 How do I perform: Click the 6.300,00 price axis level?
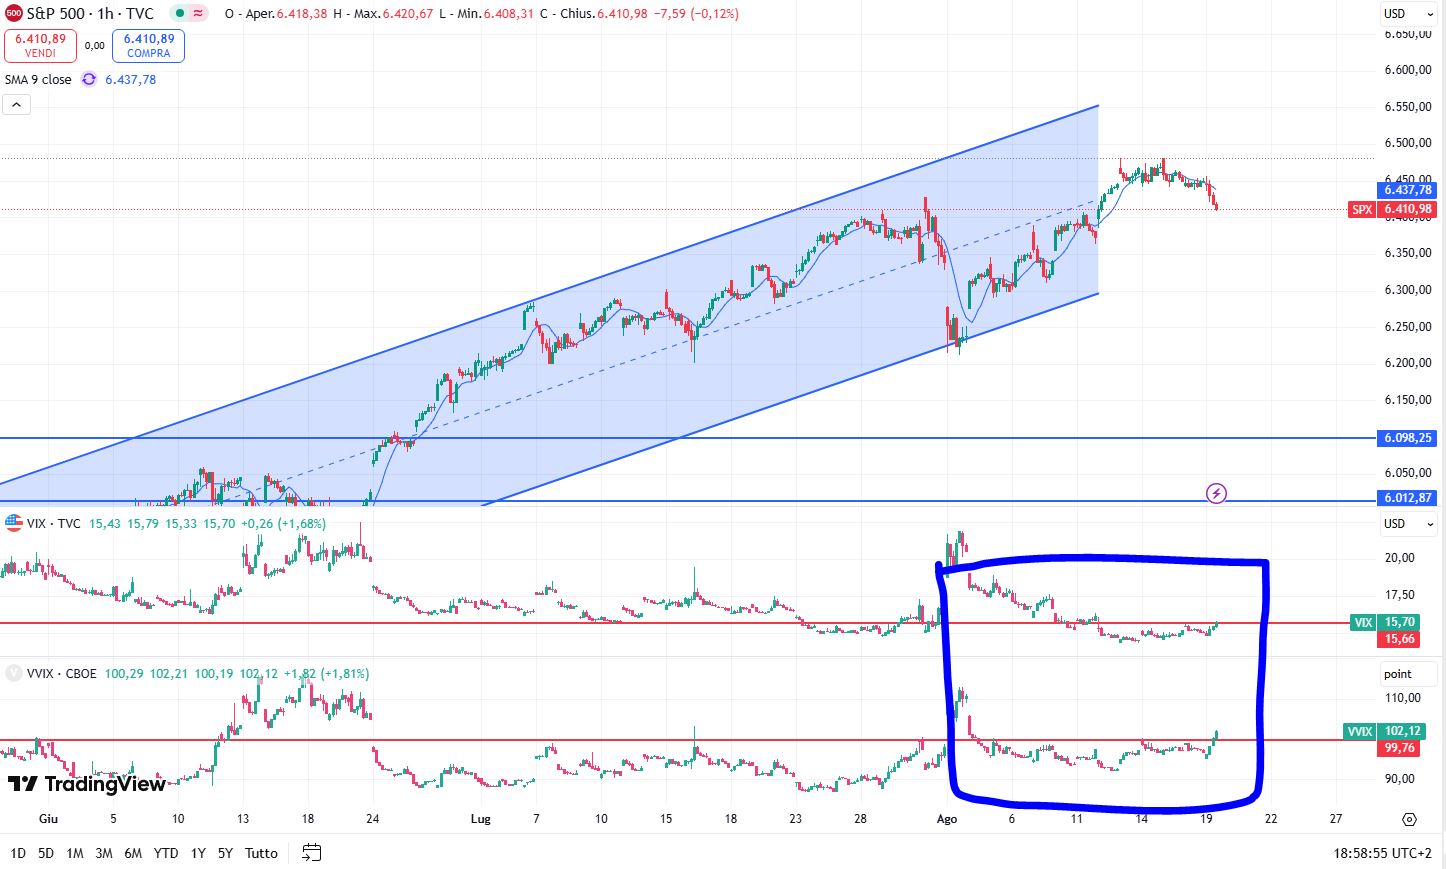click(1408, 290)
